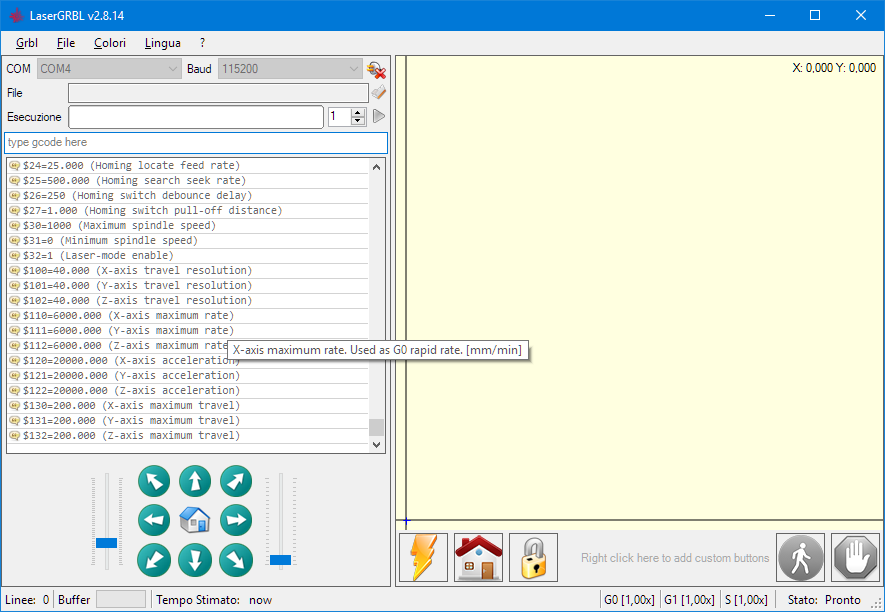The width and height of the screenshot is (885, 612).
Task: Click the Esecuzione progress field
Action: (196, 117)
